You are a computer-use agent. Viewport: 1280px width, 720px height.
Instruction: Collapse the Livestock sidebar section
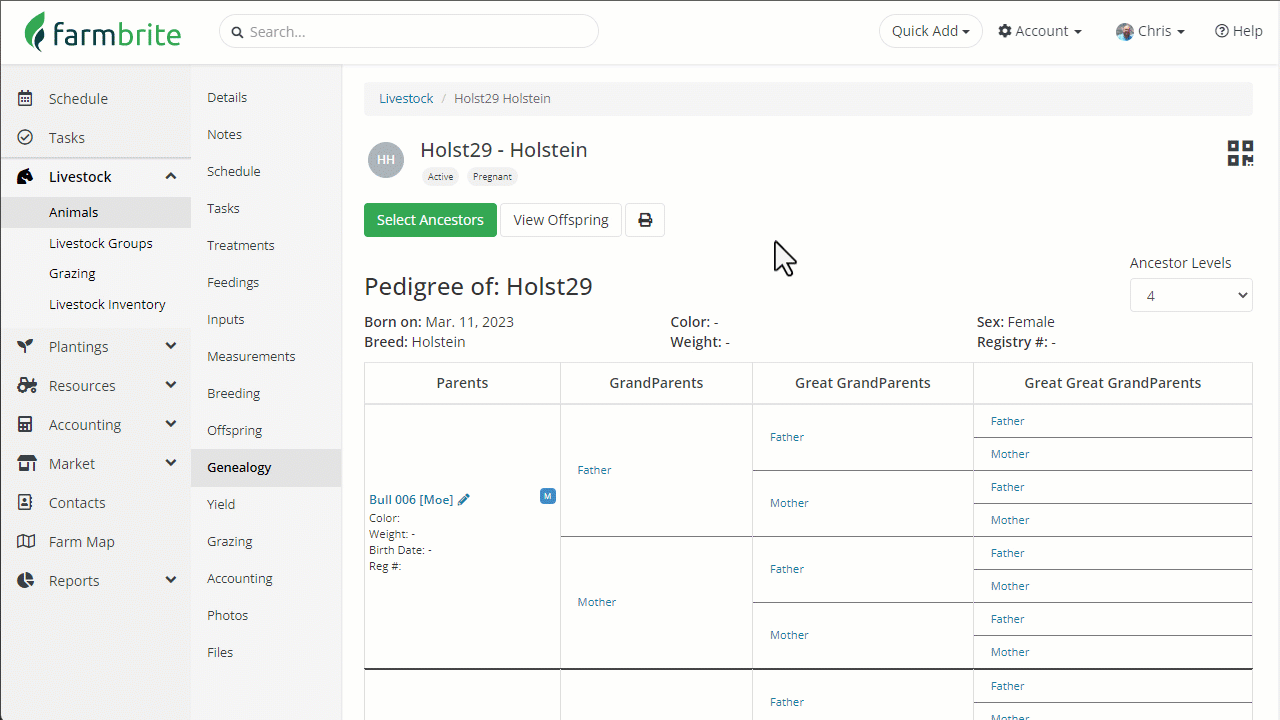coord(170,177)
